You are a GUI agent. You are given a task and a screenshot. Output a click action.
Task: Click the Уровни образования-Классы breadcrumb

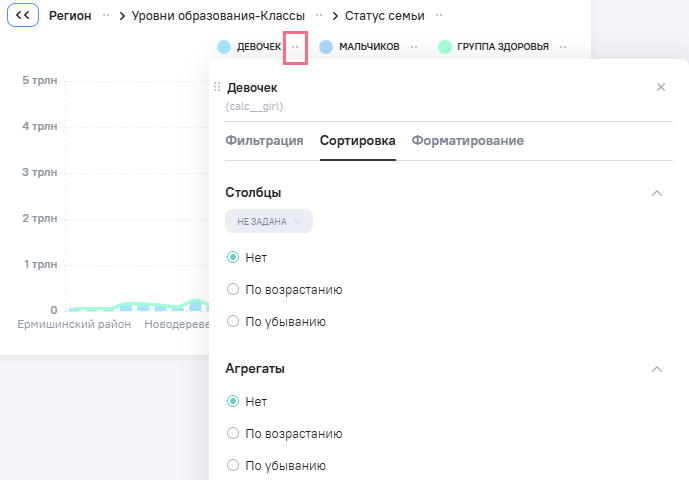pos(218,16)
